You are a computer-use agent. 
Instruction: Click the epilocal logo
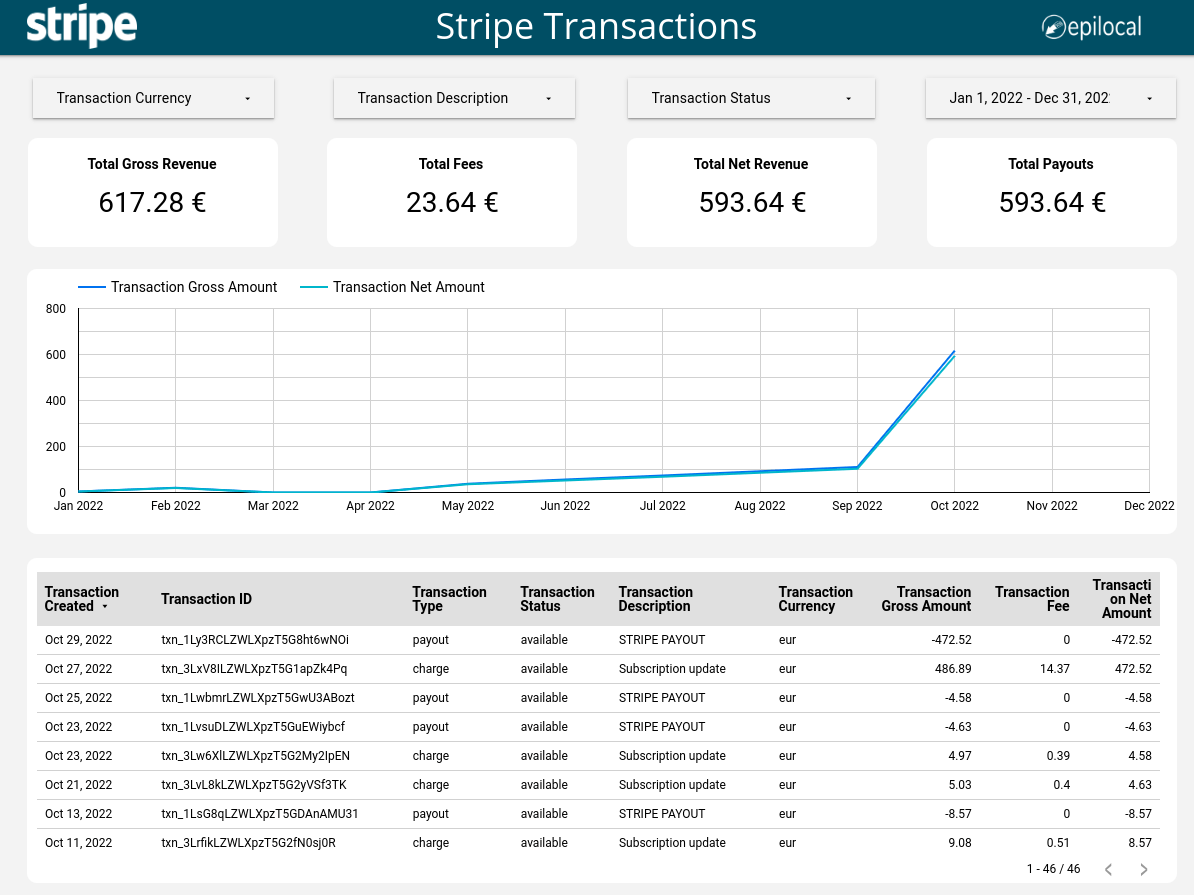click(1090, 27)
